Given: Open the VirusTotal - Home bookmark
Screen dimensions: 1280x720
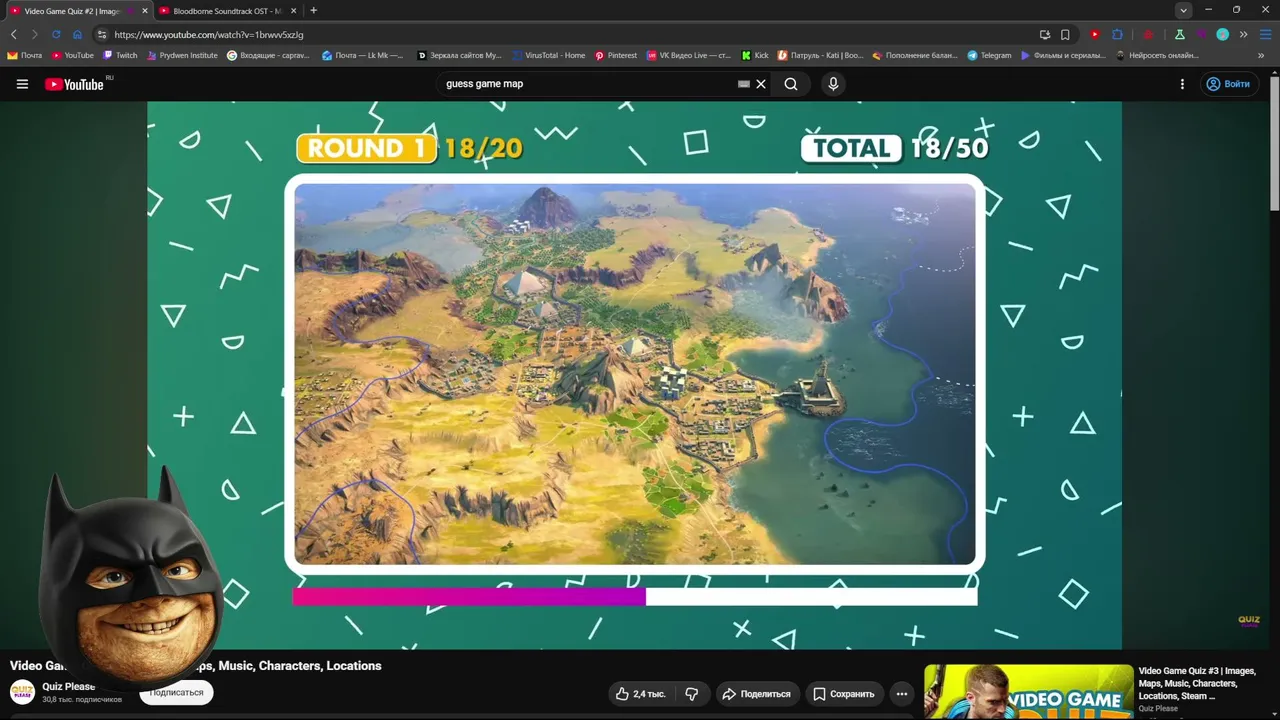Looking at the screenshot, I should coord(548,56).
